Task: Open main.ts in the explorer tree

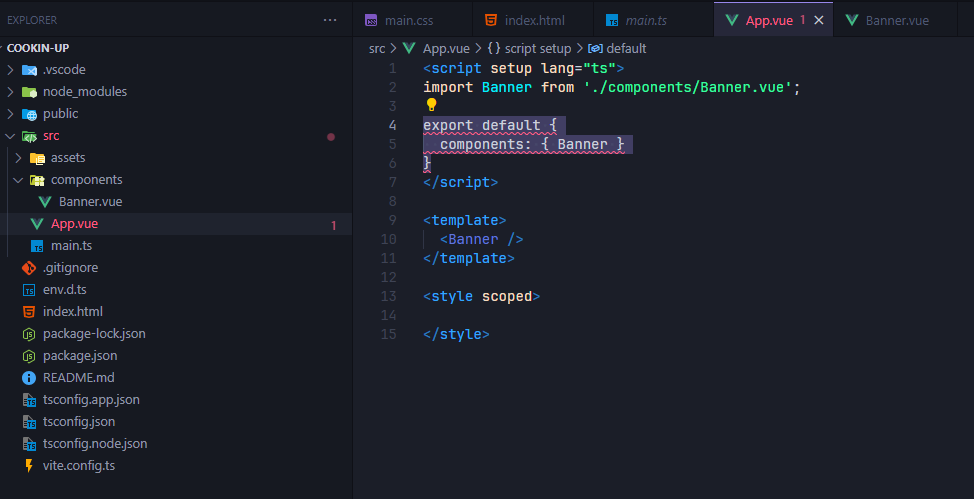Action: pyautogui.click(x=71, y=246)
